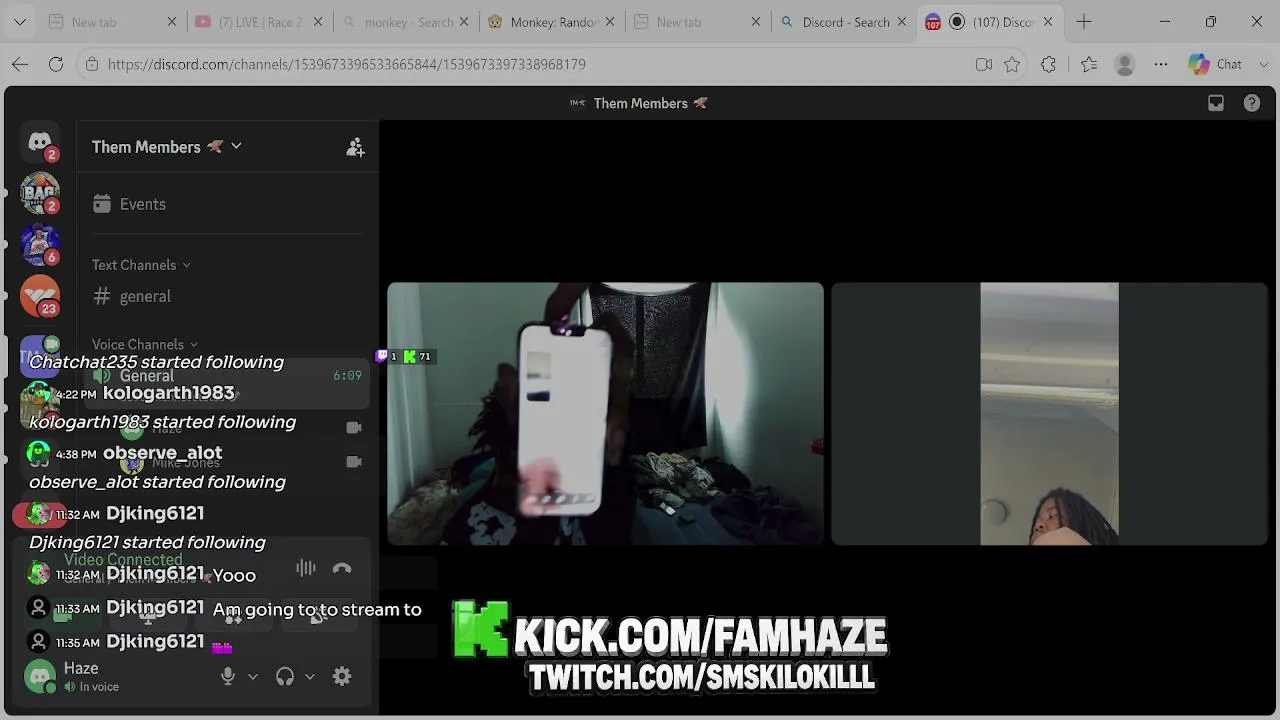Open the browser favorites list

click(x=1089, y=64)
